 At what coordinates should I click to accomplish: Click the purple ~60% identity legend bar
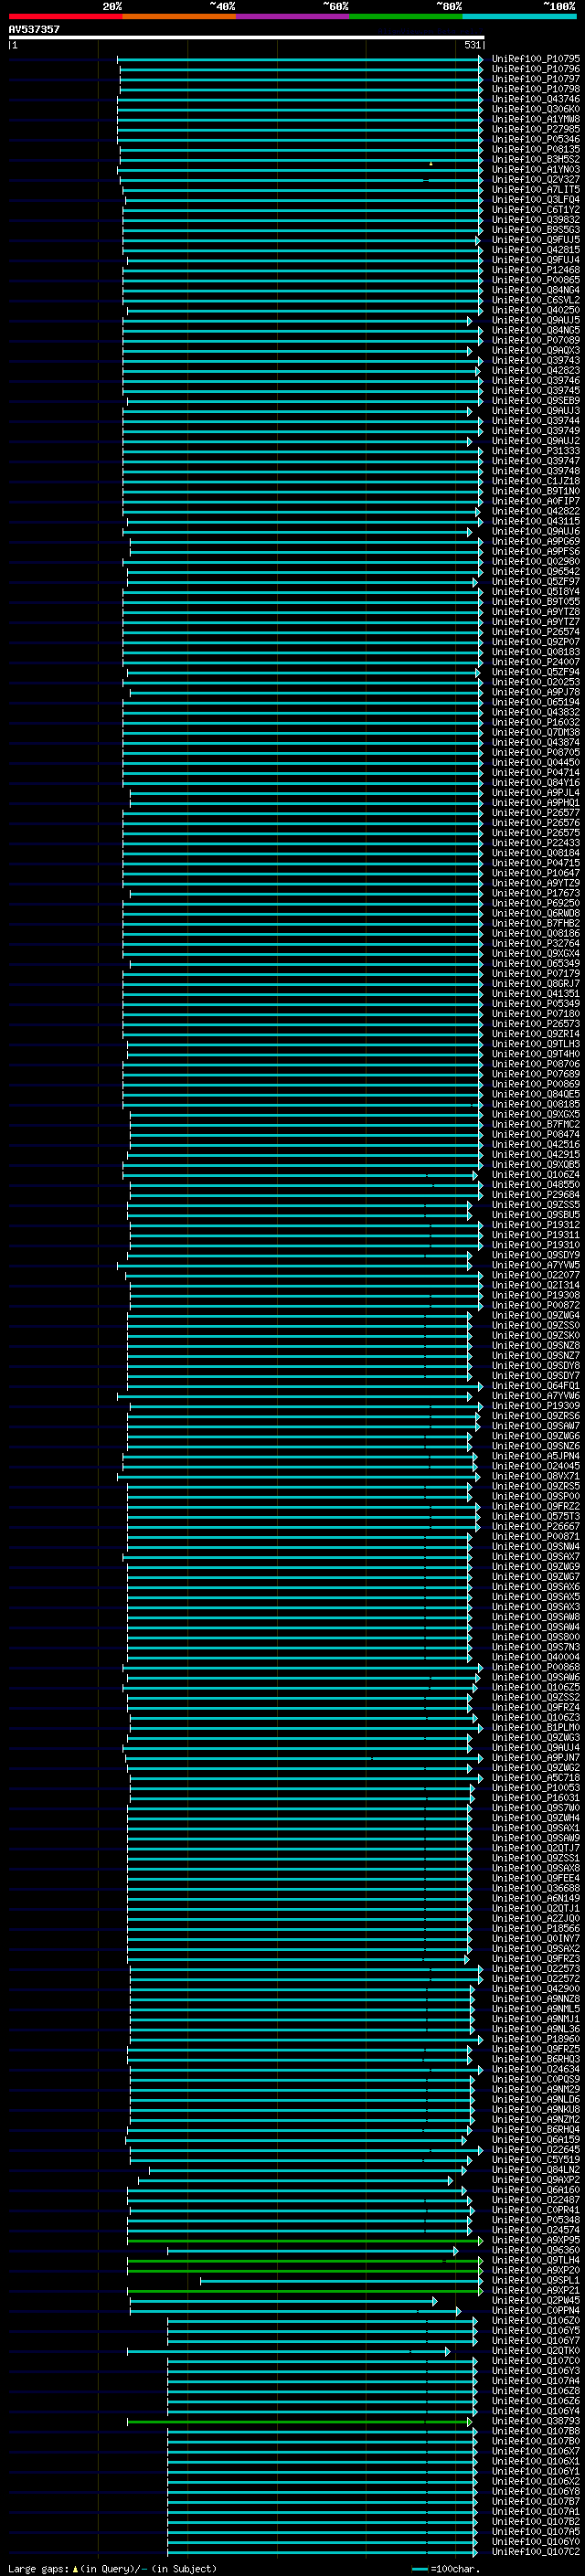(x=293, y=16)
